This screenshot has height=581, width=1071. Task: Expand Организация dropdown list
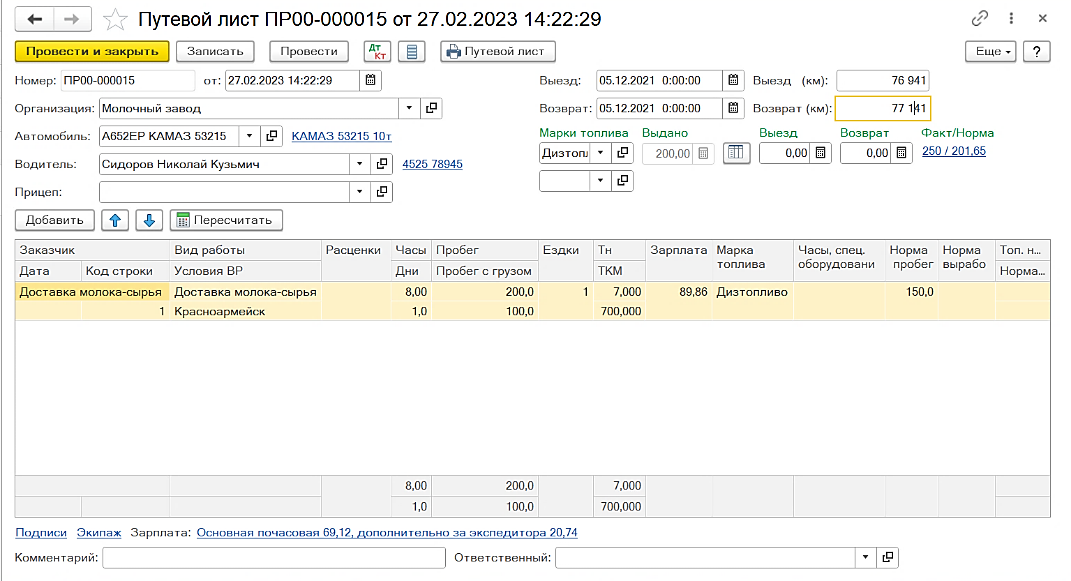click(408, 108)
